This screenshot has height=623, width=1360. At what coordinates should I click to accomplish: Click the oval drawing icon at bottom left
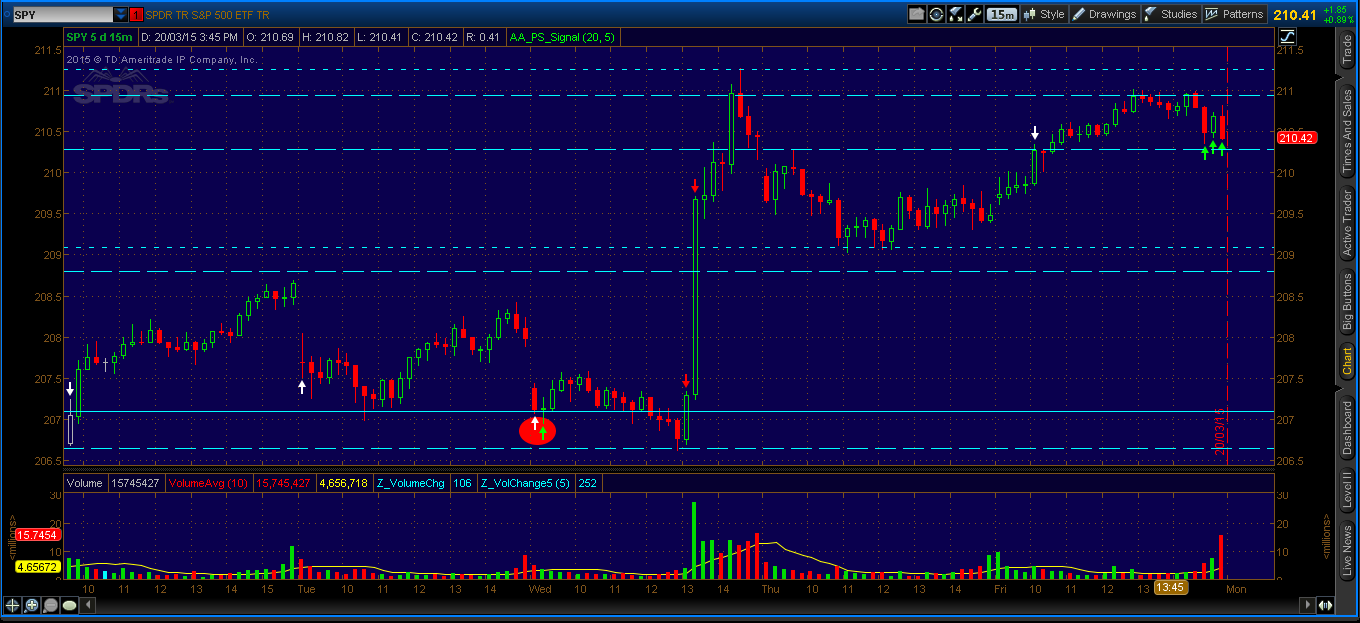click(70, 606)
